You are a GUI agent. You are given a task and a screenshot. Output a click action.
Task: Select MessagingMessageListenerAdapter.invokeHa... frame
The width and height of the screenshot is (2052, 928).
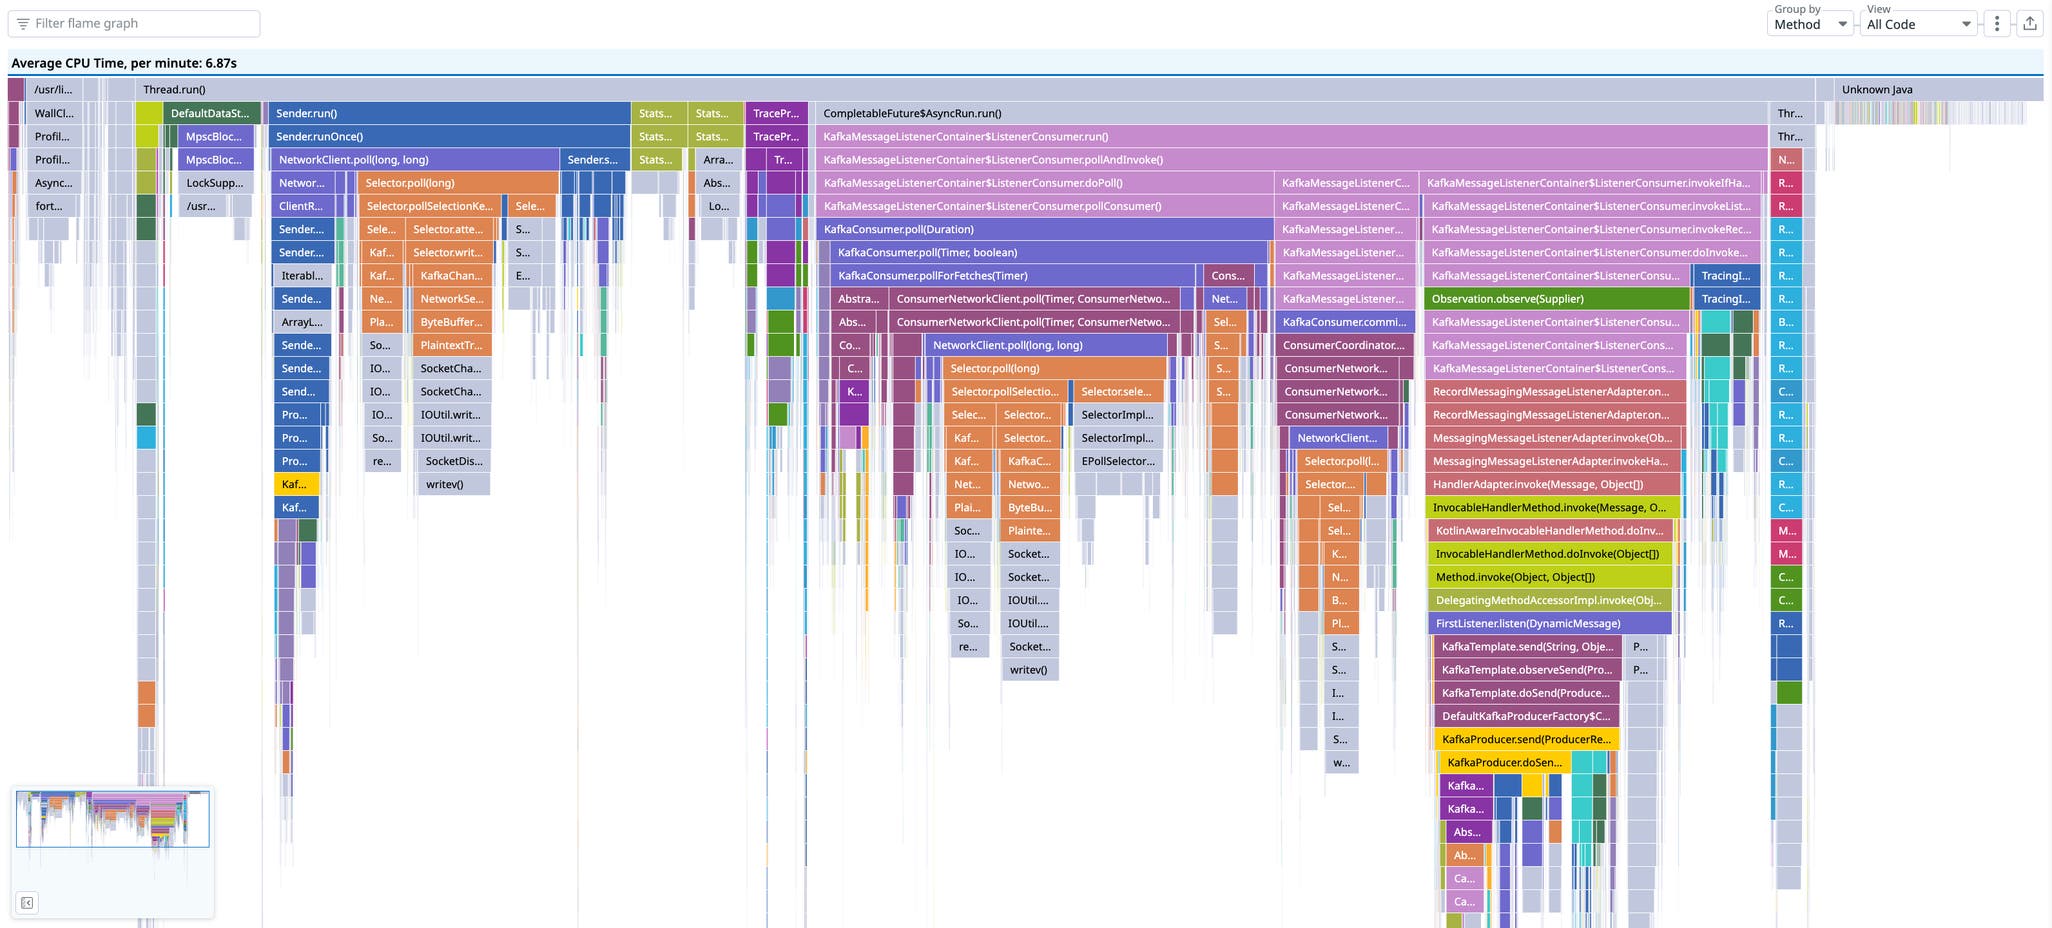[1554, 461]
